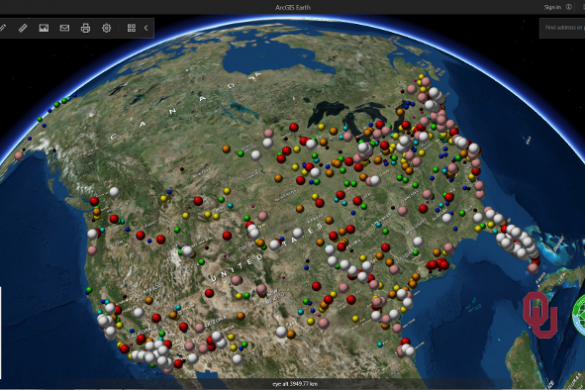585x390 pixels.
Task: Click the red OU logo overlay
Action: (540, 315)
